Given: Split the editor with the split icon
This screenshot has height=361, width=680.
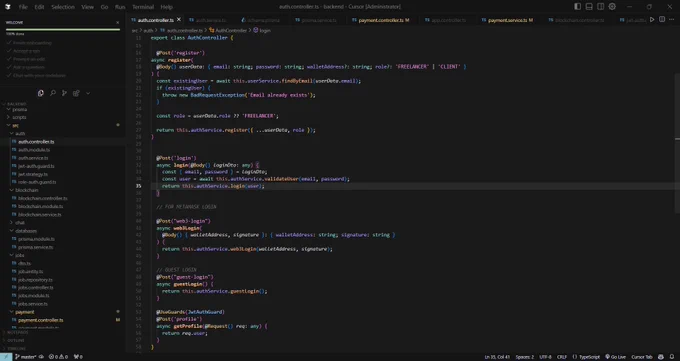Looking at the screenshot, I should pos(662,20).
